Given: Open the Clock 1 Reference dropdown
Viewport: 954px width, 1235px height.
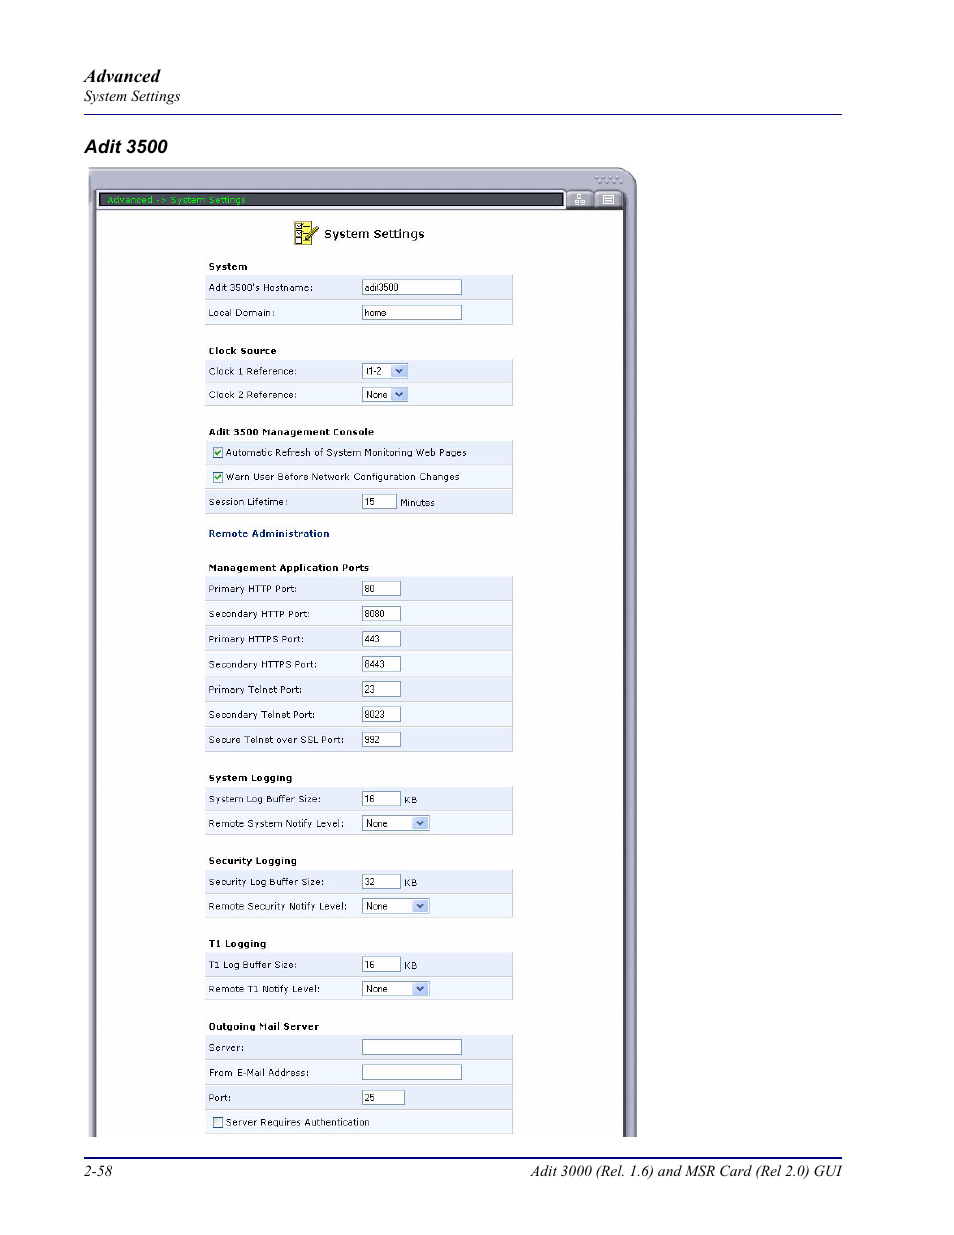Looking at the screenshot, I should point(385,371).
